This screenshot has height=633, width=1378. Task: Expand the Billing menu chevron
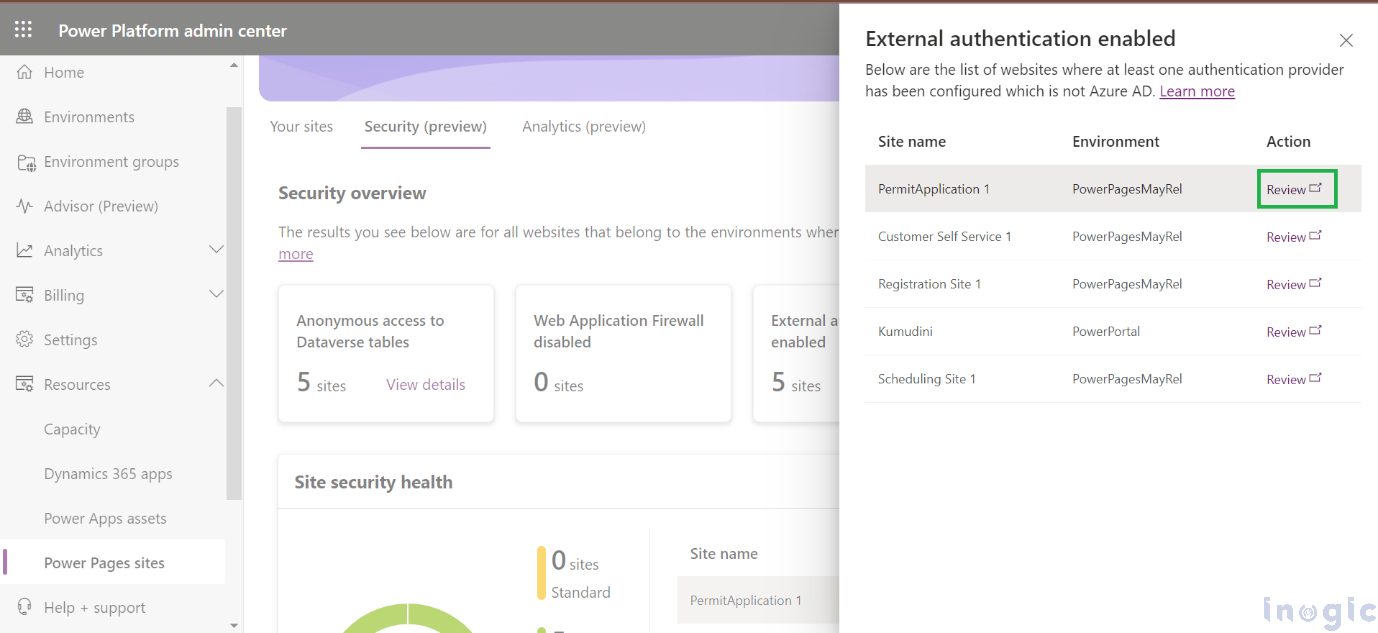[x=216, y=294]
